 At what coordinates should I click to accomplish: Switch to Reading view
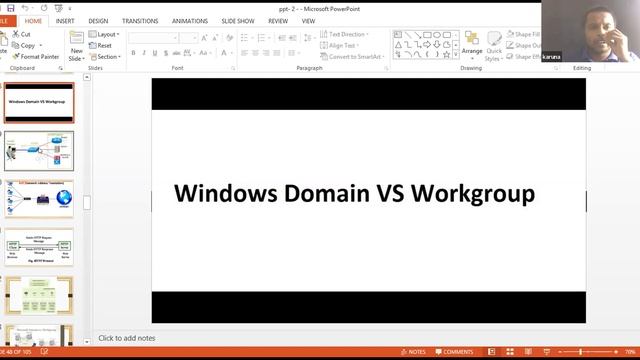[x=528, y=352]
